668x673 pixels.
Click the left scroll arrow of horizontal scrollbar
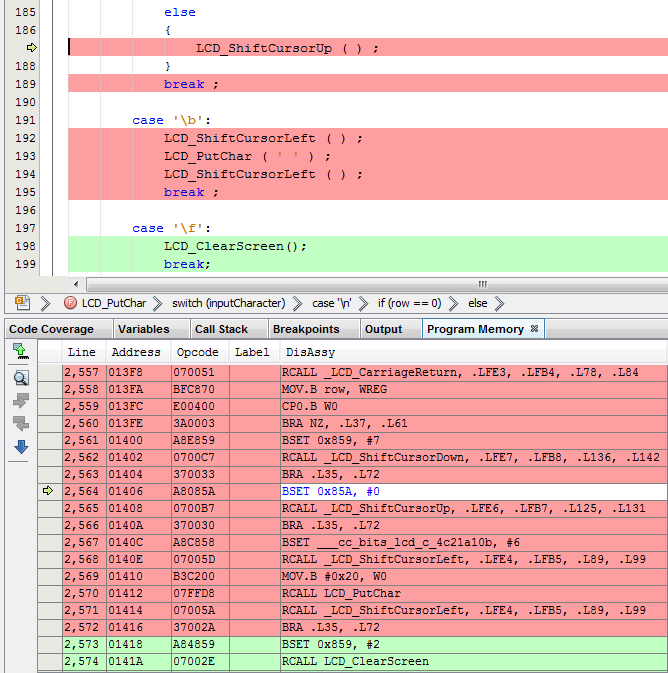pyautogui.click(x=76, y=284)
